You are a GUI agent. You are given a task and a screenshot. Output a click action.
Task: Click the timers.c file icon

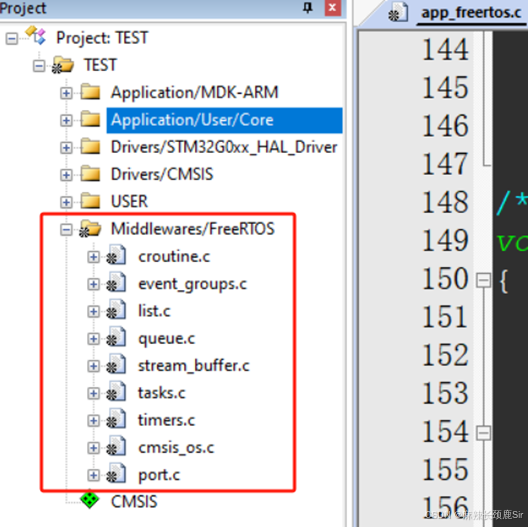point(117,419)
